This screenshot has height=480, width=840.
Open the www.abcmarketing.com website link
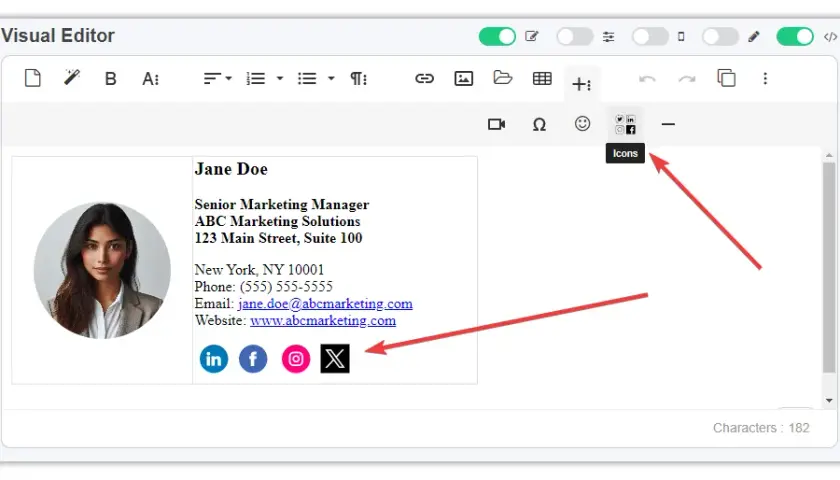[x=323, y=320]
